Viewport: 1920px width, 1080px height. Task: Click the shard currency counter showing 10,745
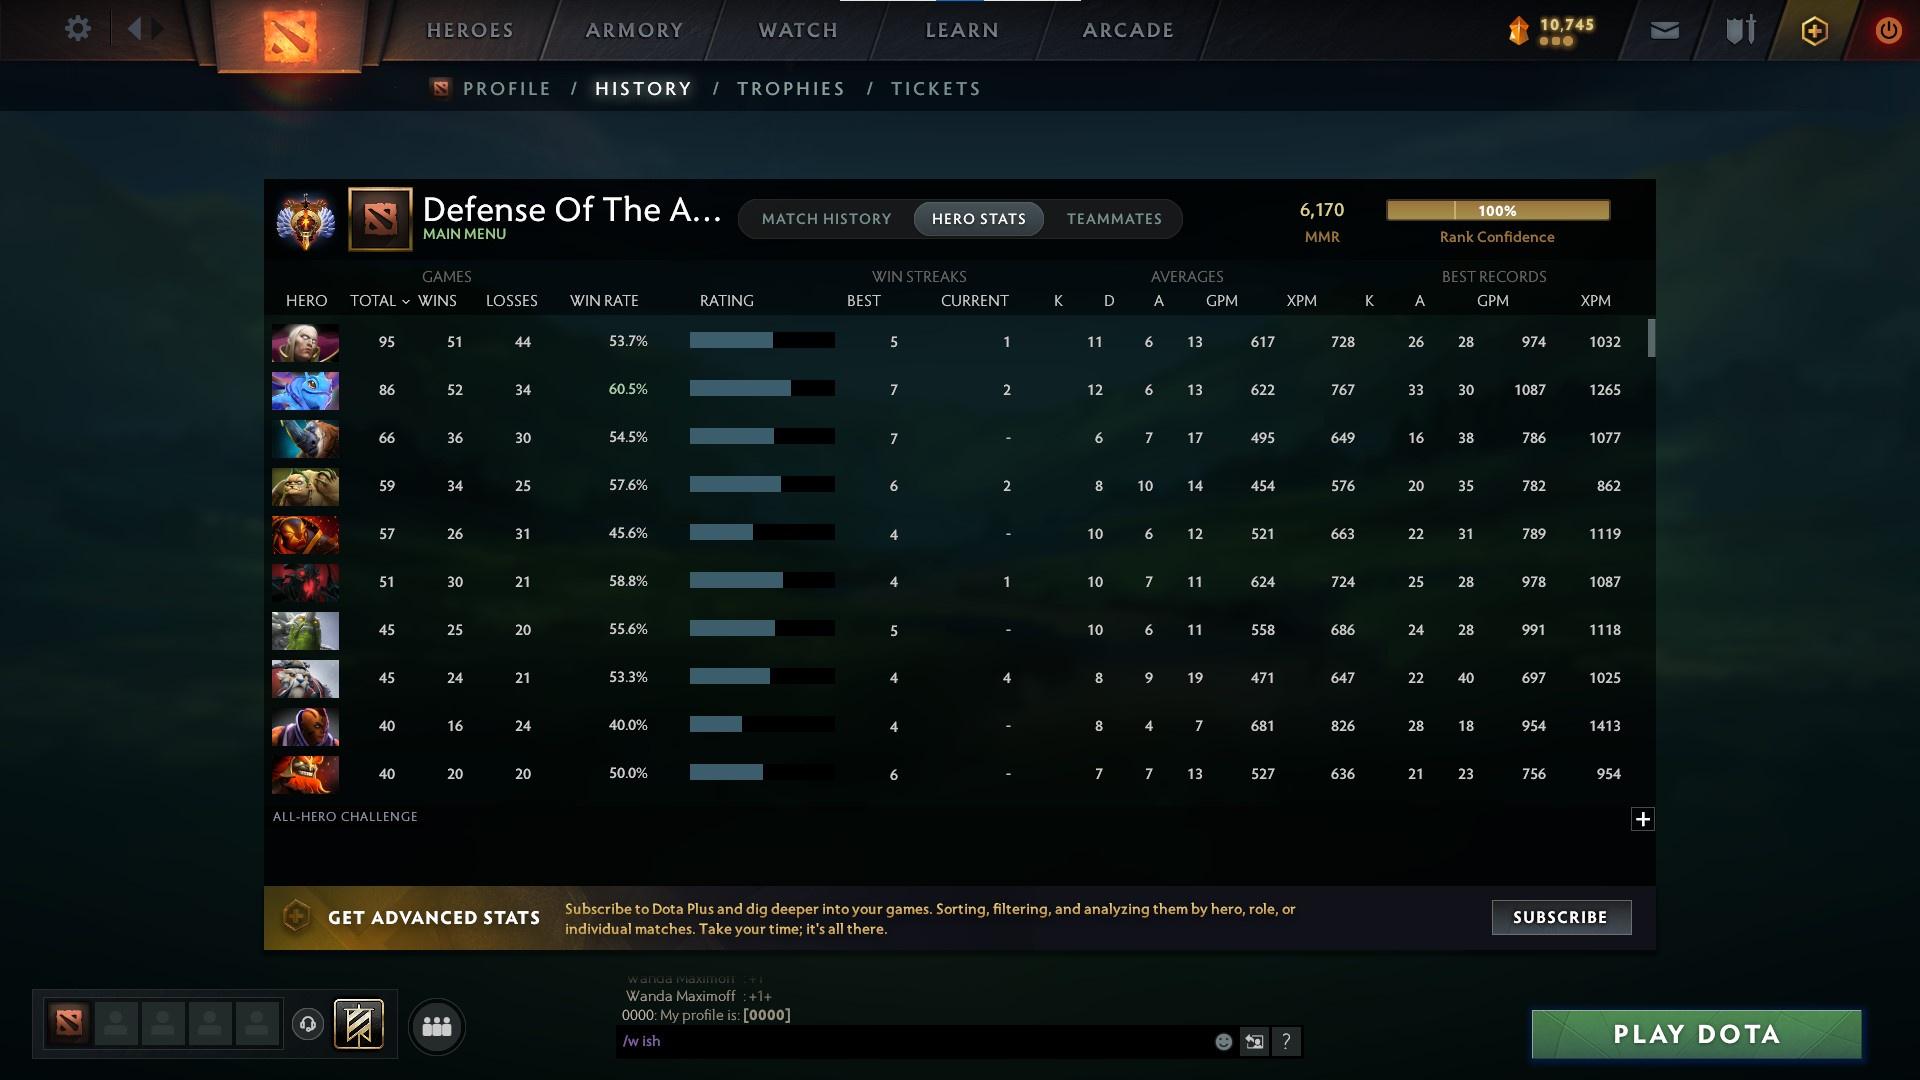[1553, 30]
